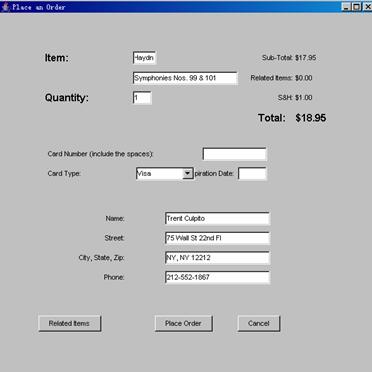372x372 pixels.
Task: Click the Phone number field
Action: click(x=217, y=277)
